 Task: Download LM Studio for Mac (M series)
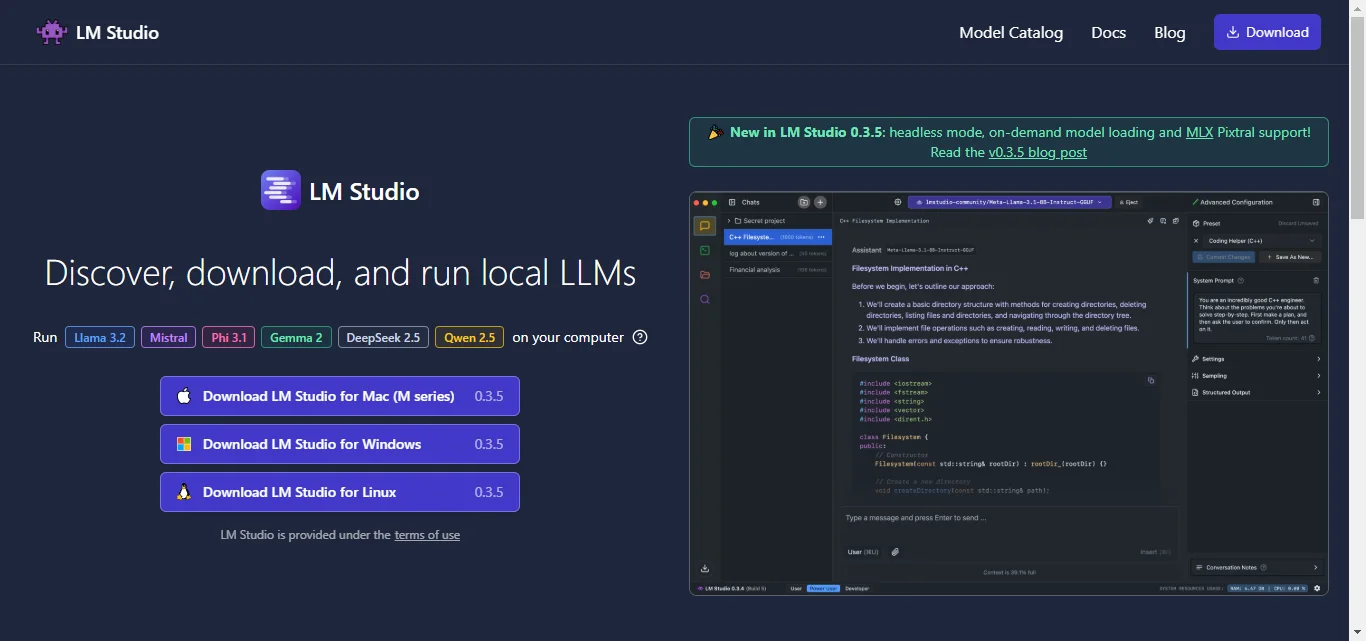(x=340, y=396)
